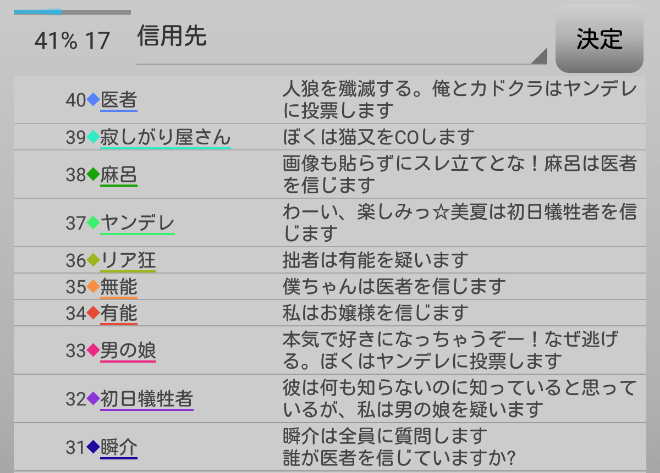The image size is (660, 473).
Task: Select player name 医者 link
Action: tap(118, 100)
